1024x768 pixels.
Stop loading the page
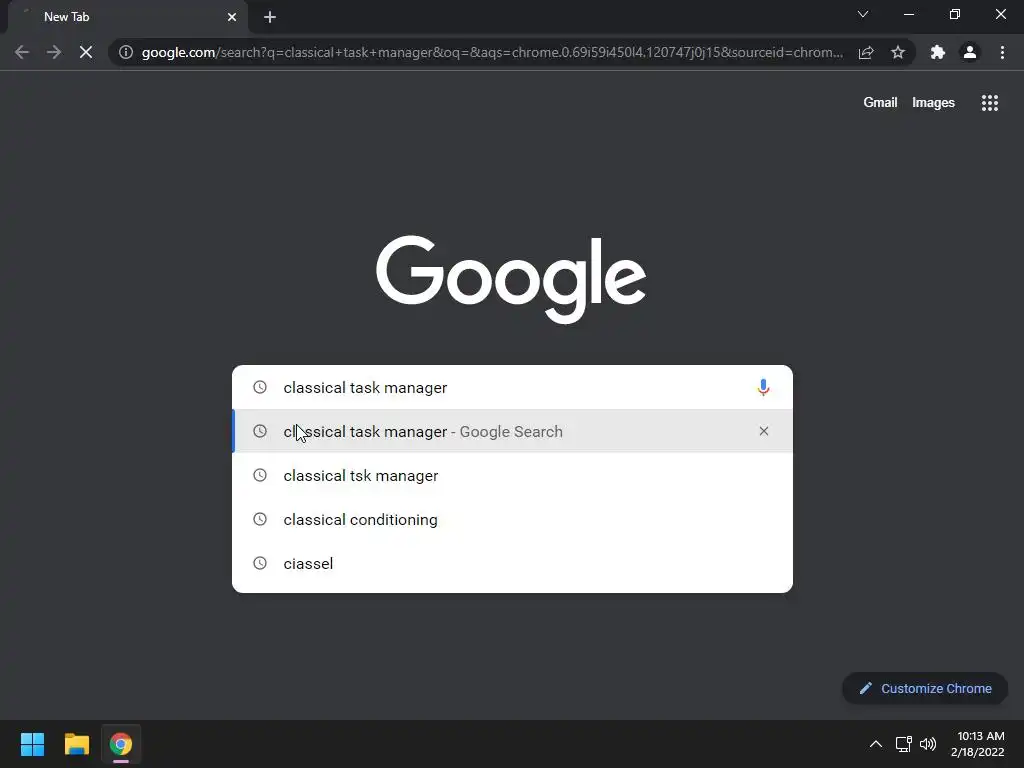[x=86, y=52]
